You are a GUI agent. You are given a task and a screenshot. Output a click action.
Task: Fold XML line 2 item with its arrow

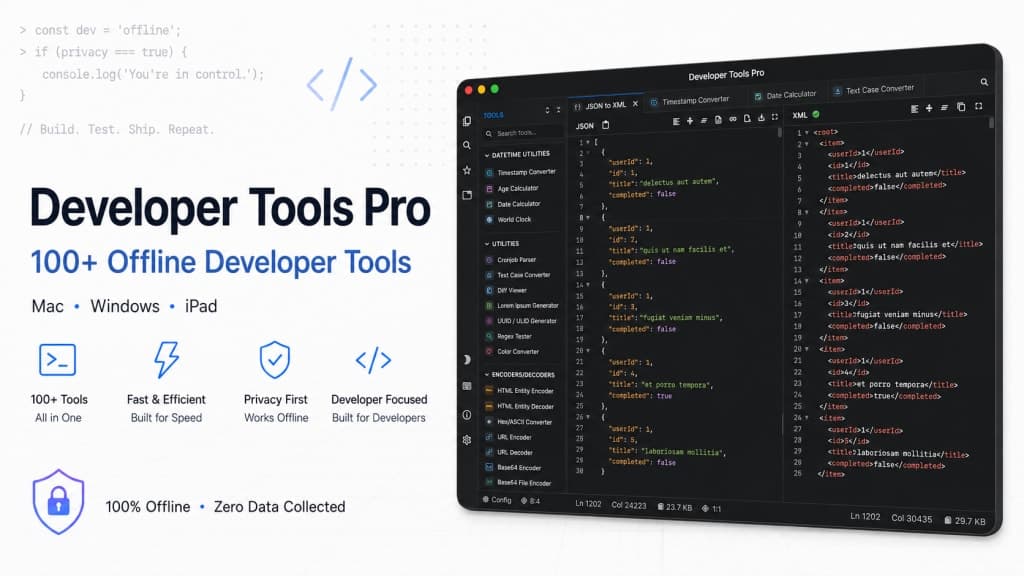(x=807, y=144)
